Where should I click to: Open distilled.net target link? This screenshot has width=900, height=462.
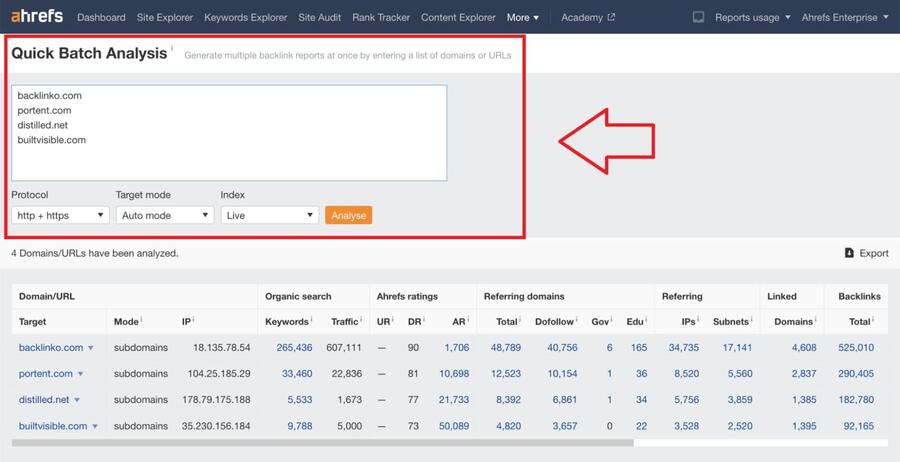point(44,399)
